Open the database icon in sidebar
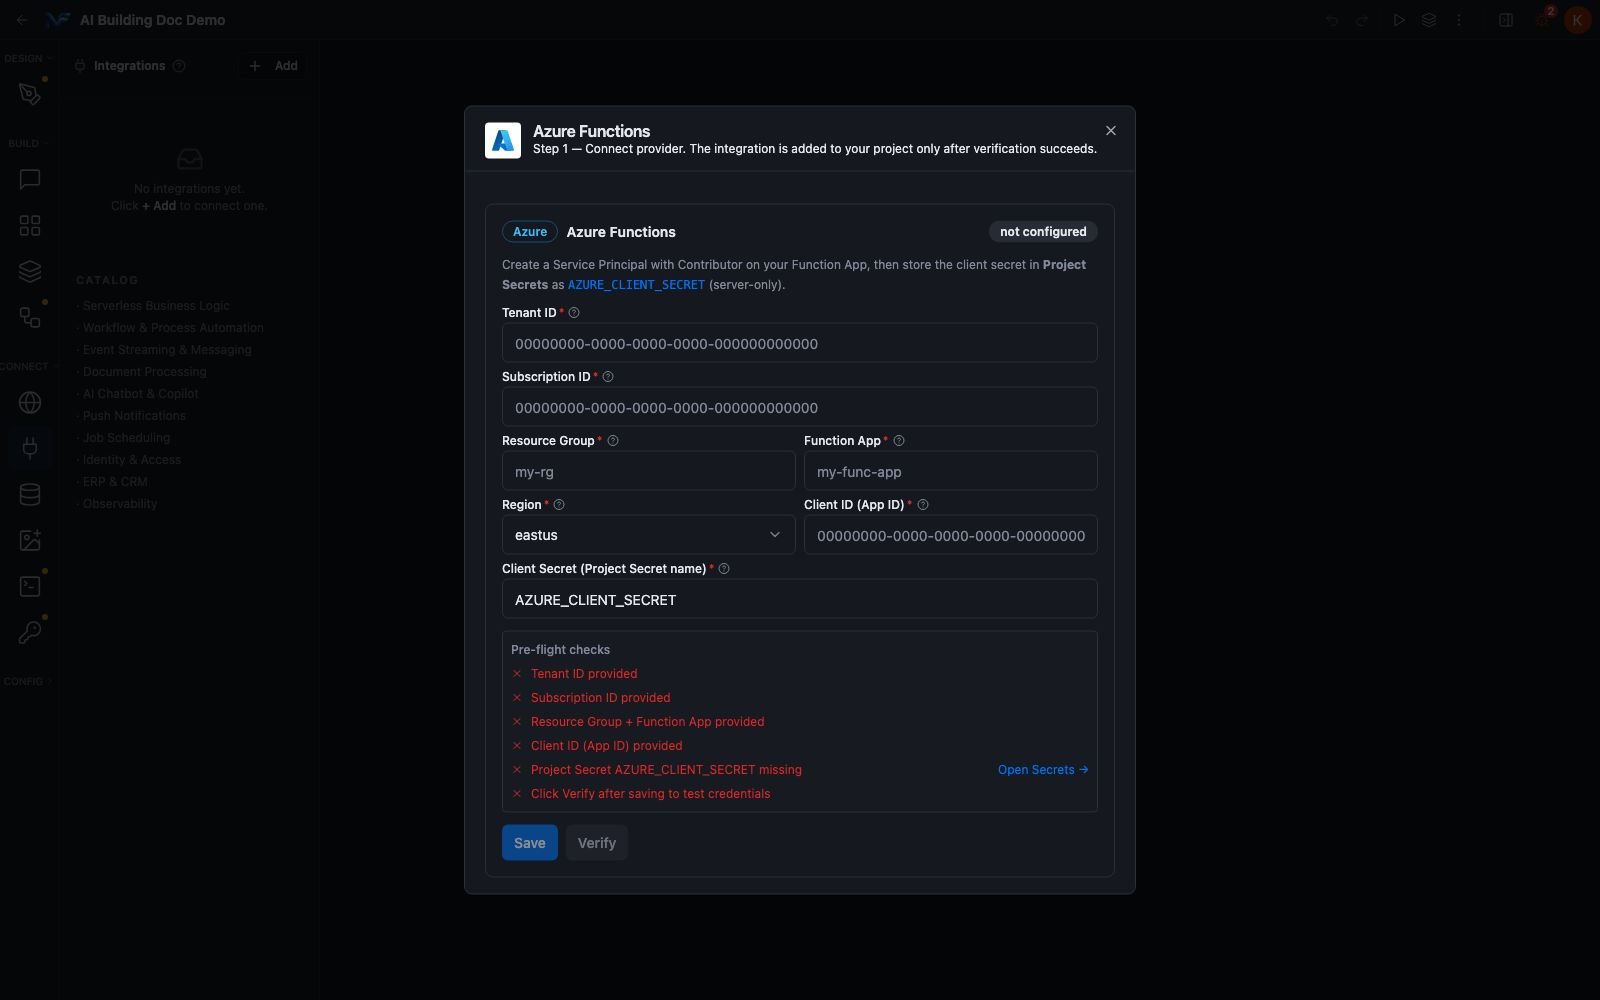1600x1000 pixels. 30,494
